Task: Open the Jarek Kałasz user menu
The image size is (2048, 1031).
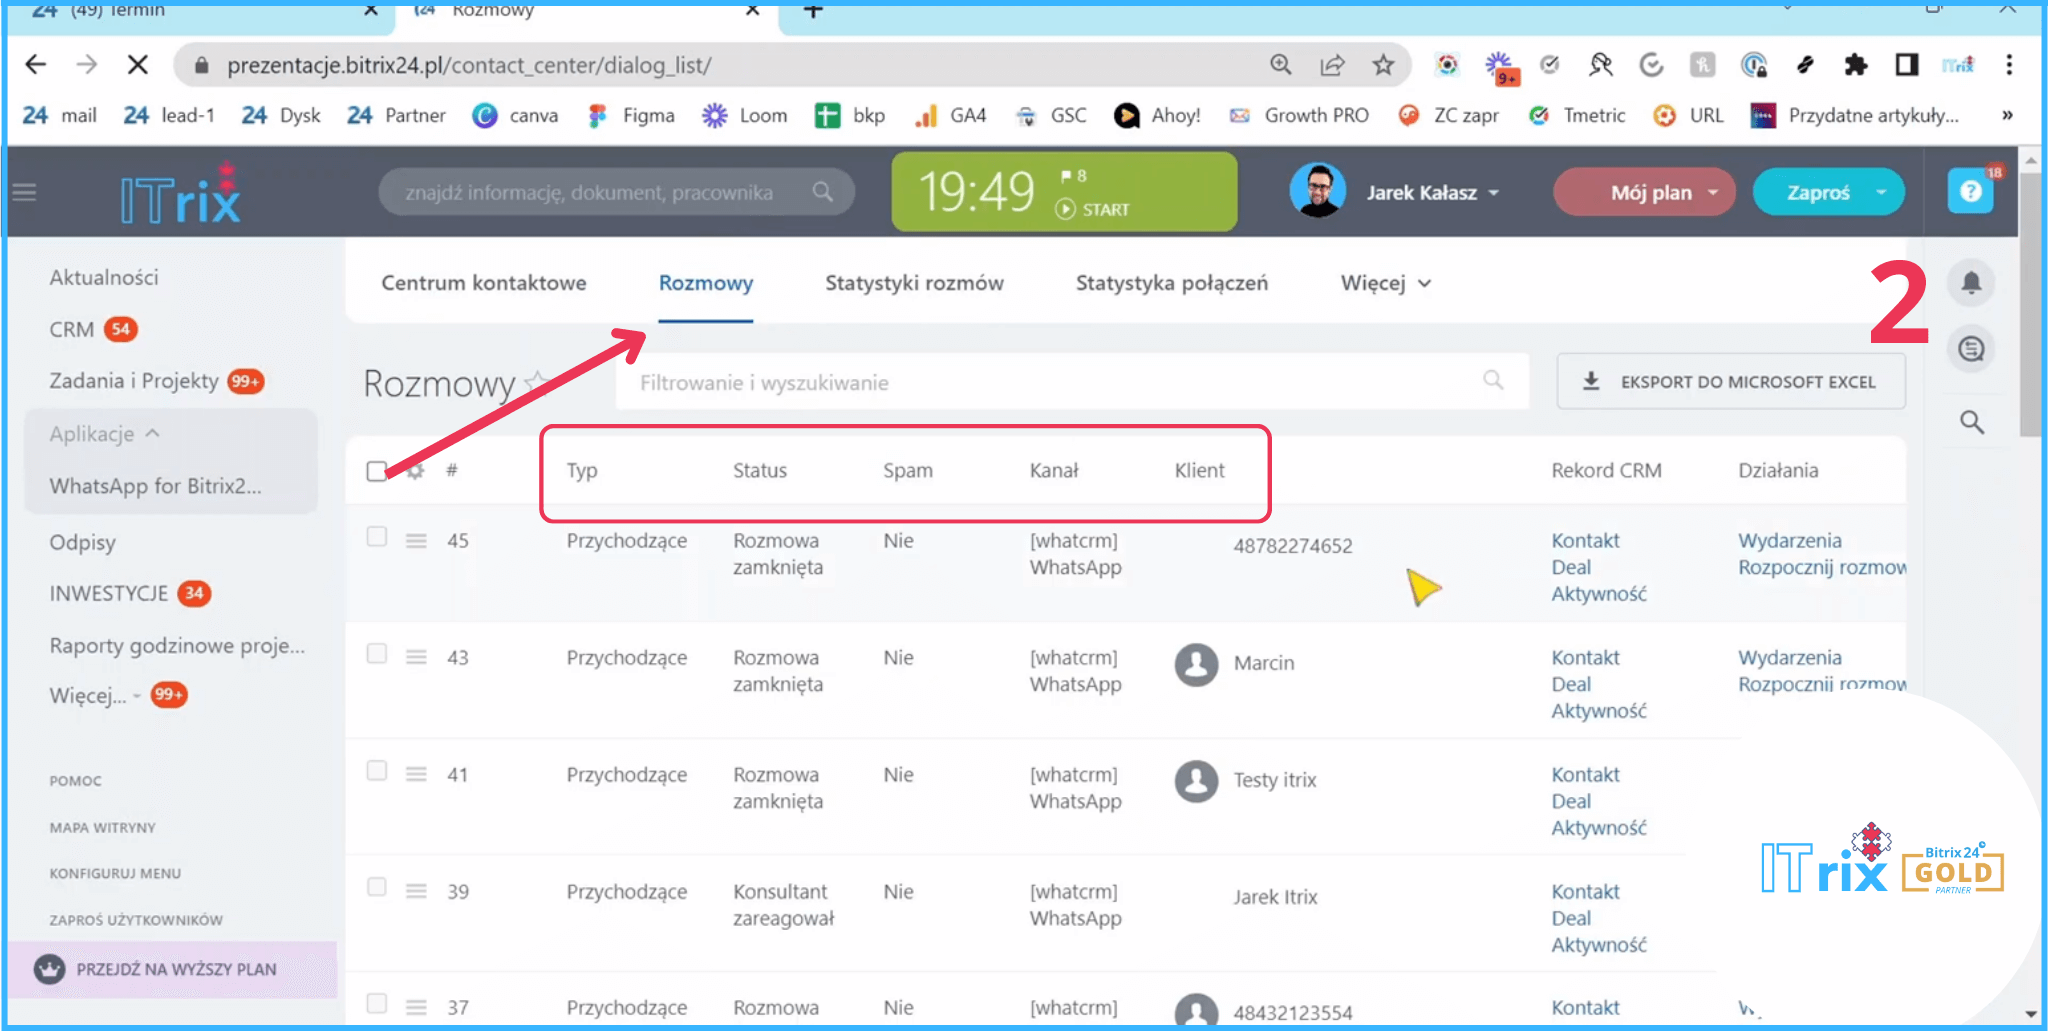Action: [1431, 193]
